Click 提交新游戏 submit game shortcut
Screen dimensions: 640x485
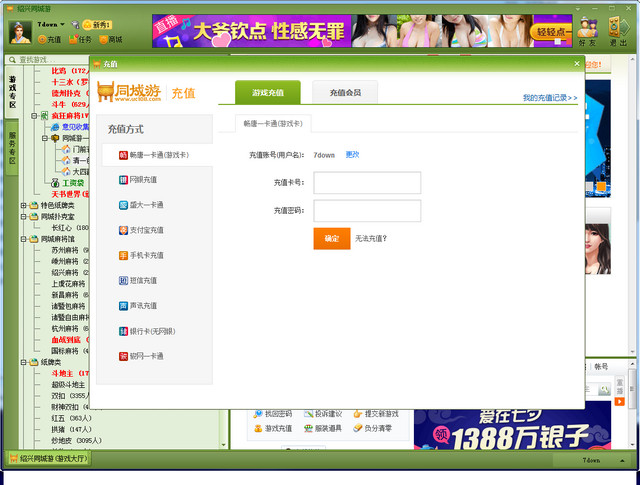[376, 414]
